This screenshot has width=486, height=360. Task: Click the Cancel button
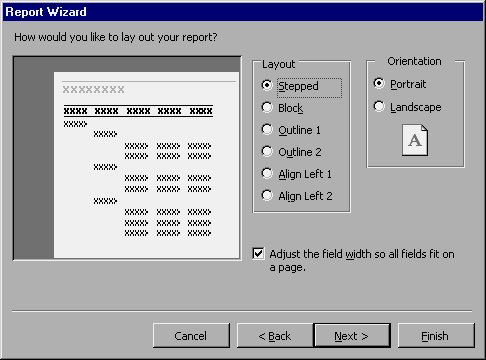click(191, 335)
